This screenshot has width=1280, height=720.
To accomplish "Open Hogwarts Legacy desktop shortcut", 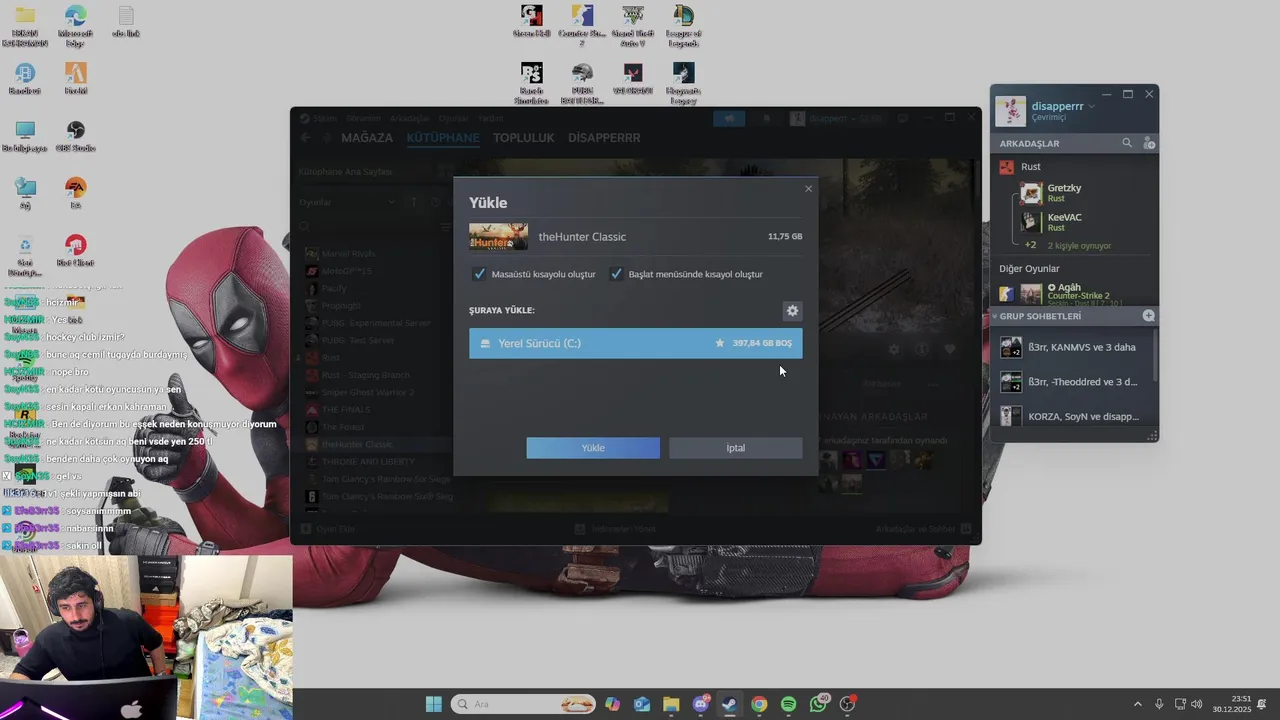I will click(683, 84).
